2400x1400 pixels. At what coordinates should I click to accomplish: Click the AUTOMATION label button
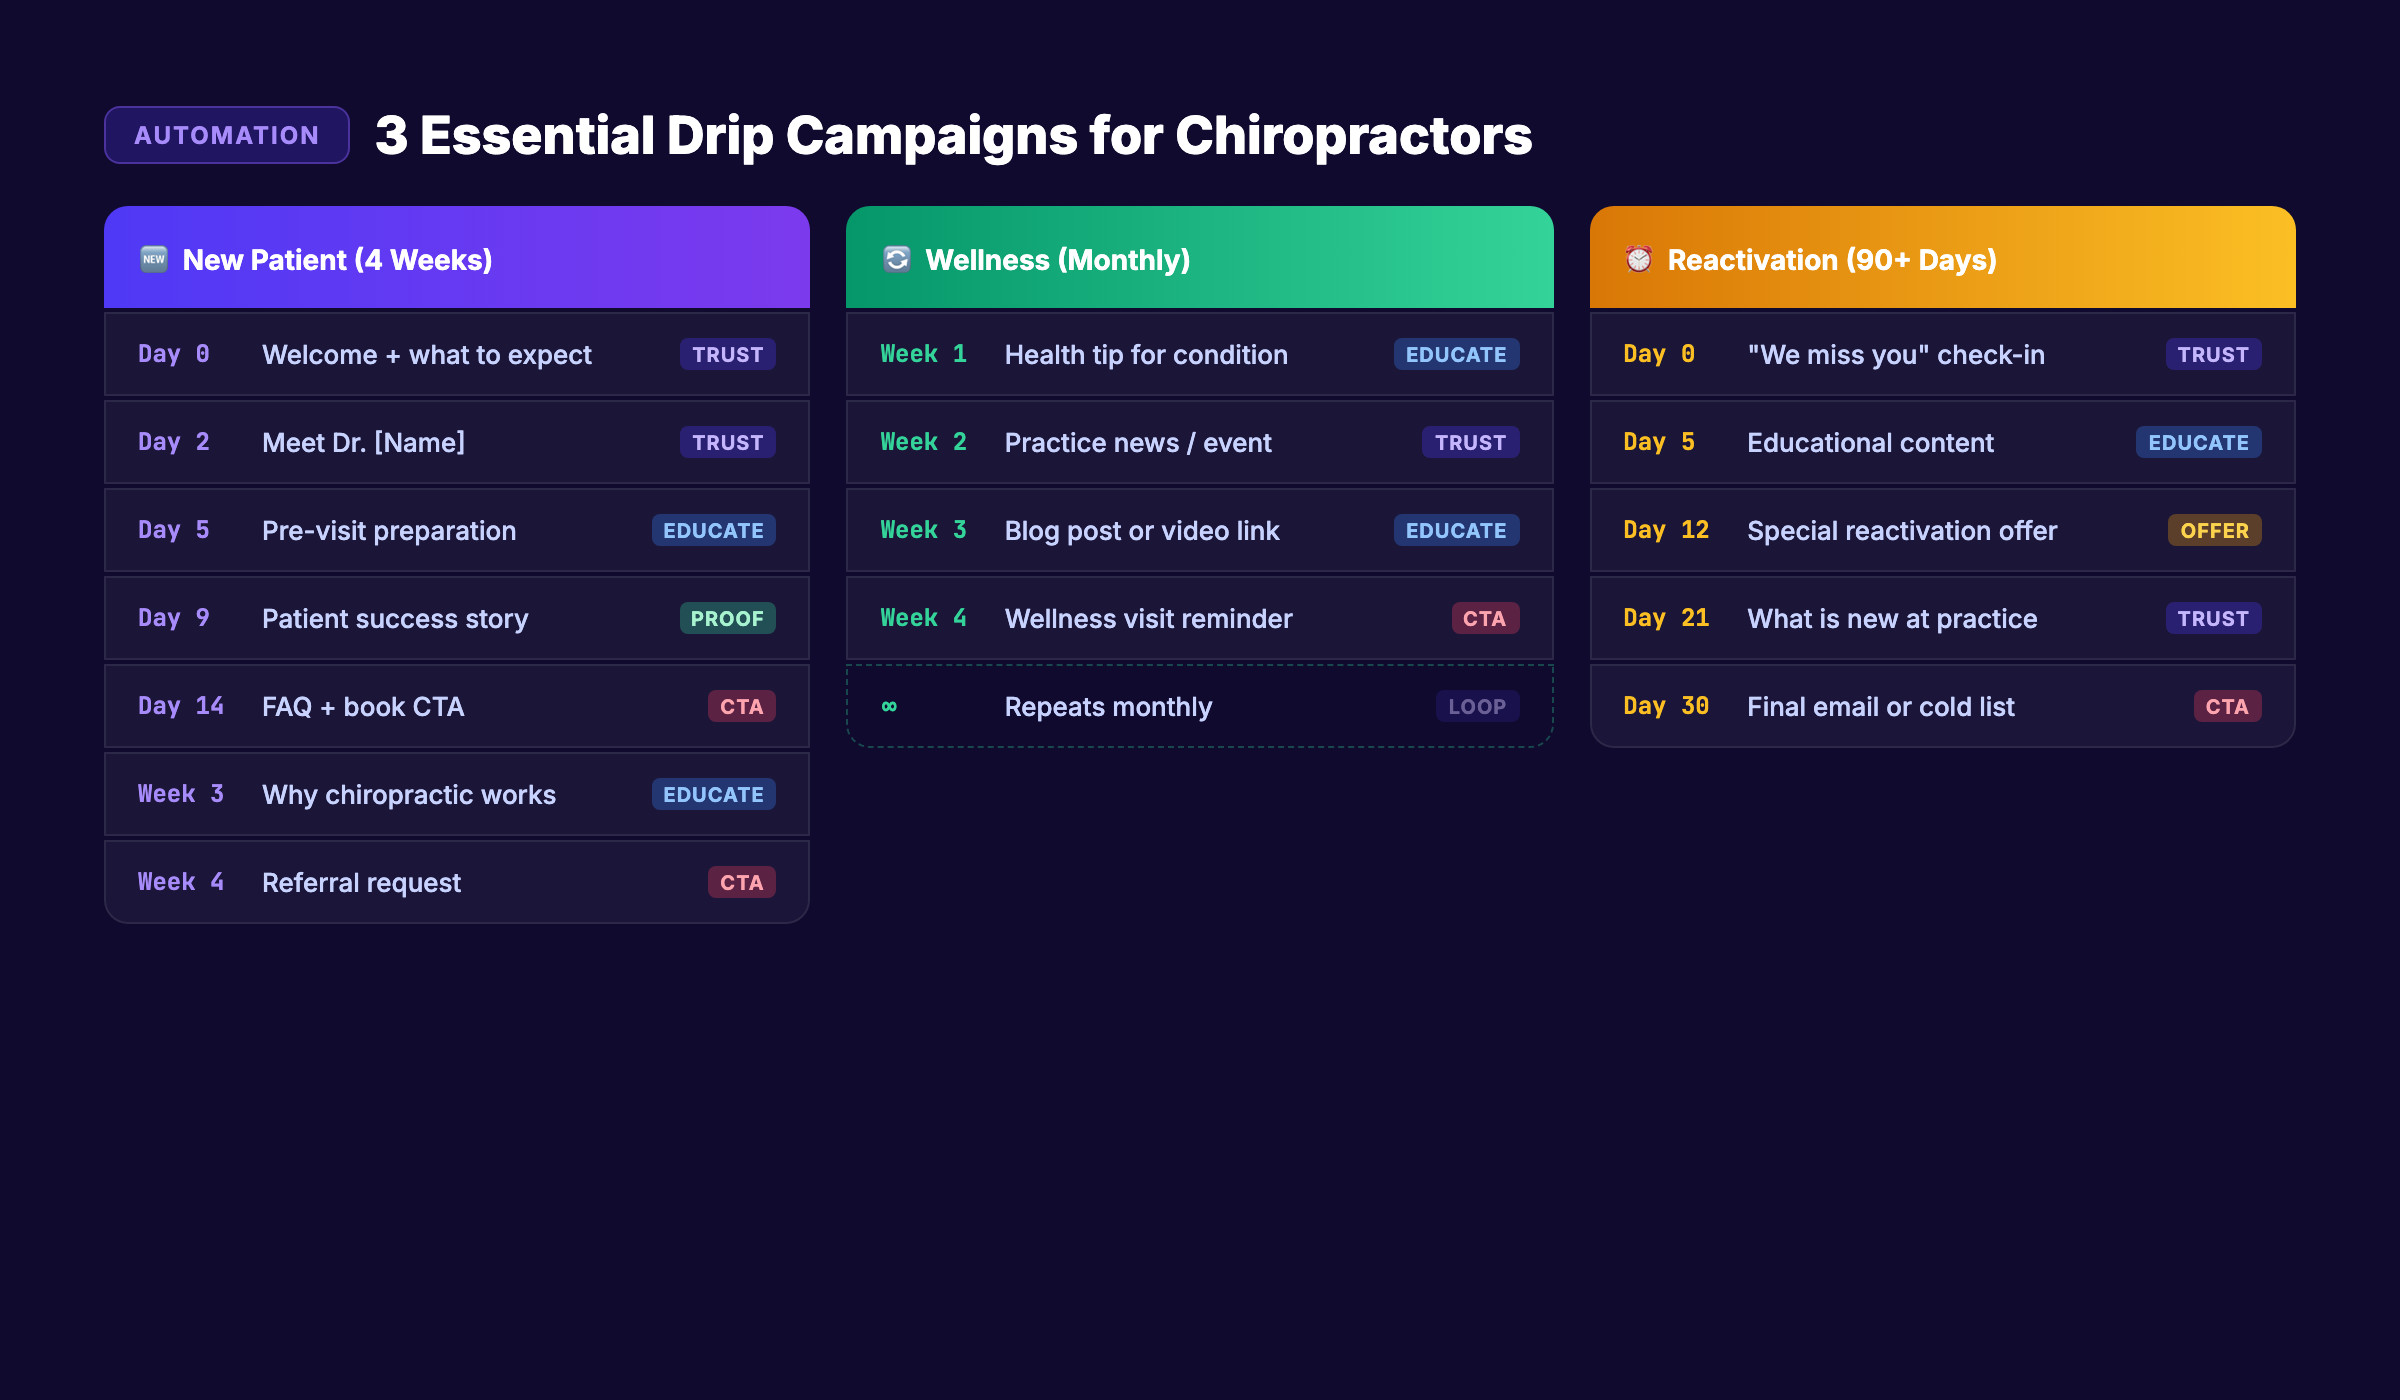point(226,134)
